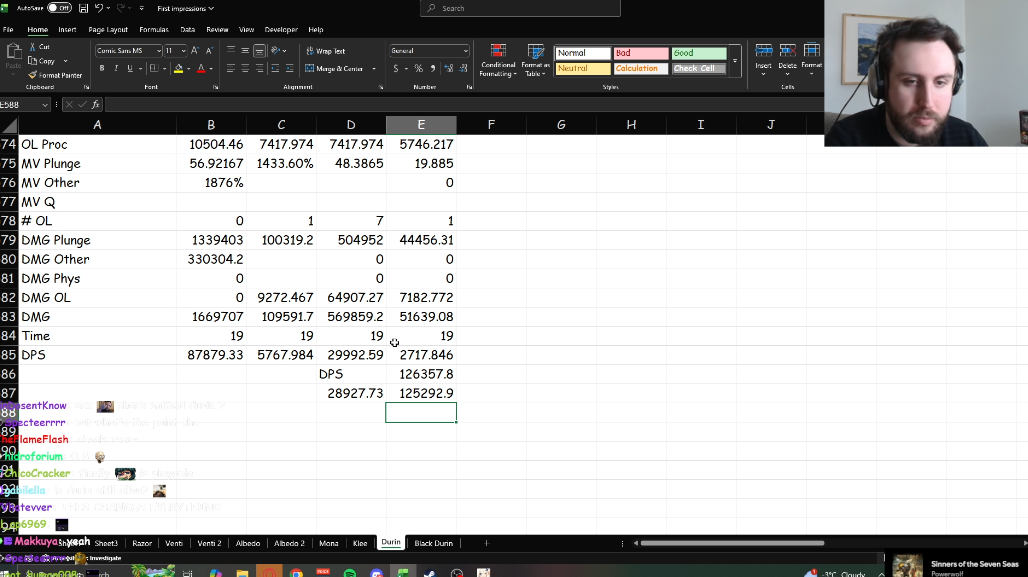Open Conditional Formatting menu

498,60
